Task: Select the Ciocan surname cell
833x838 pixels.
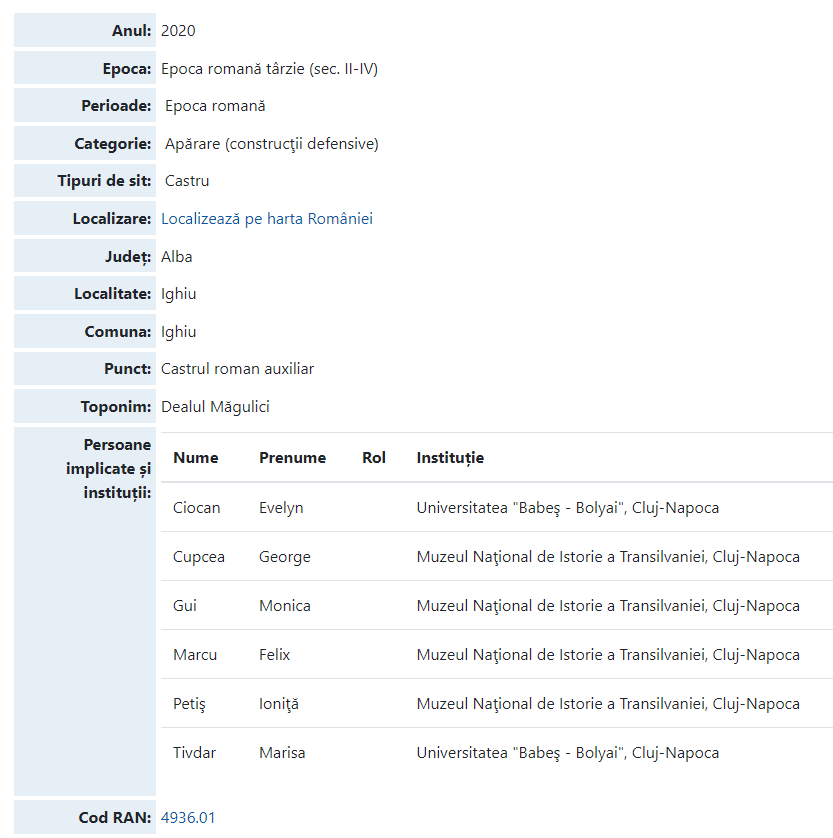Action: point(196,508)
